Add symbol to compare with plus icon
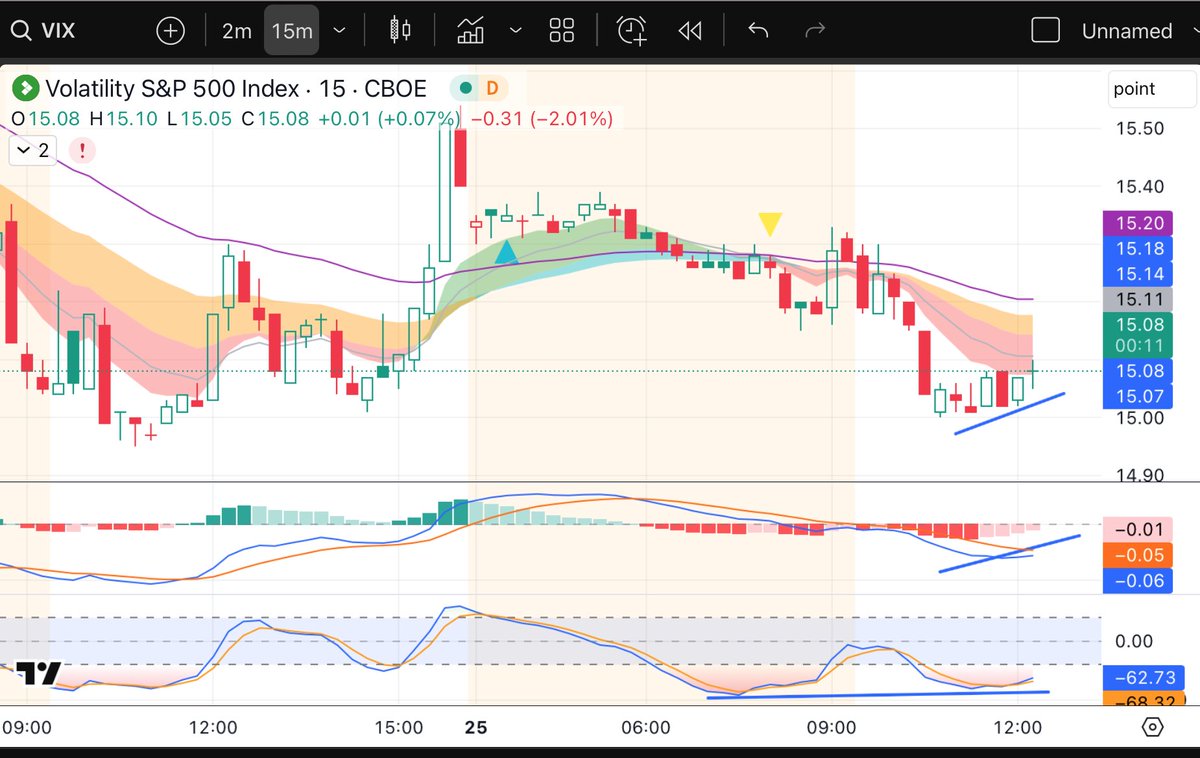 [171, 31]
